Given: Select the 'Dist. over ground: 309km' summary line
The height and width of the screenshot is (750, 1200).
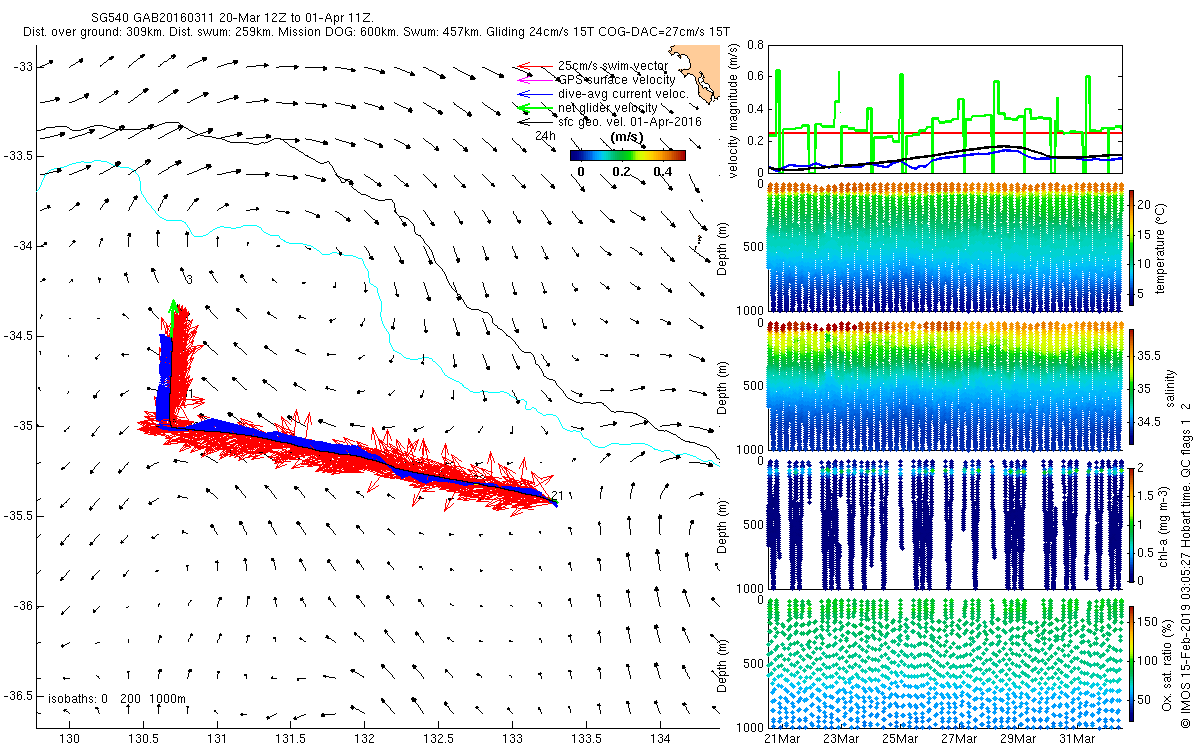Looking at the screenshot, I should pos(378,32).
